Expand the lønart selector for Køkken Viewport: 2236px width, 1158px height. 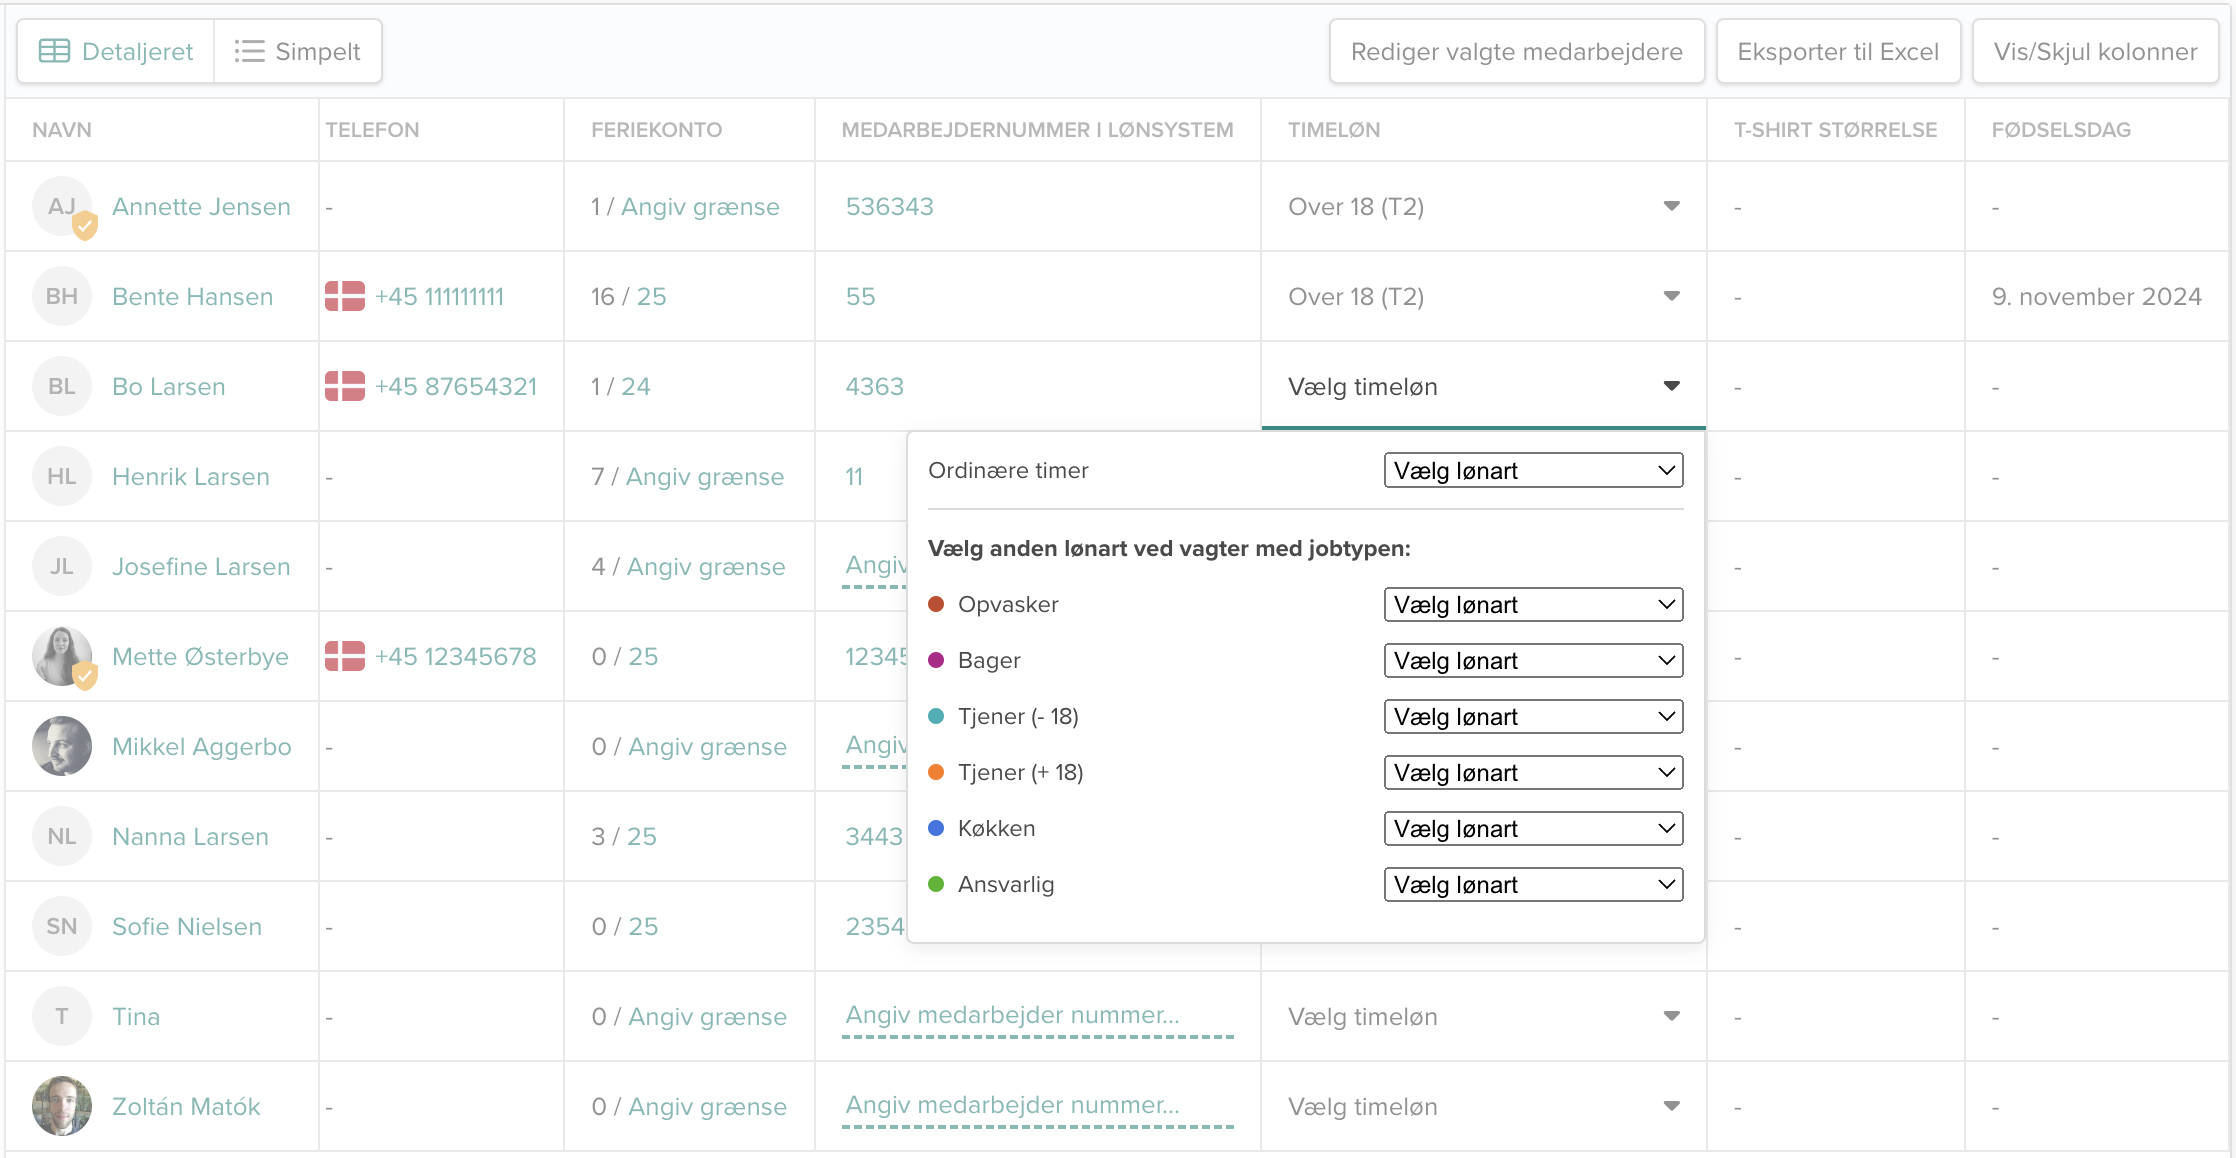[1533, 828]
